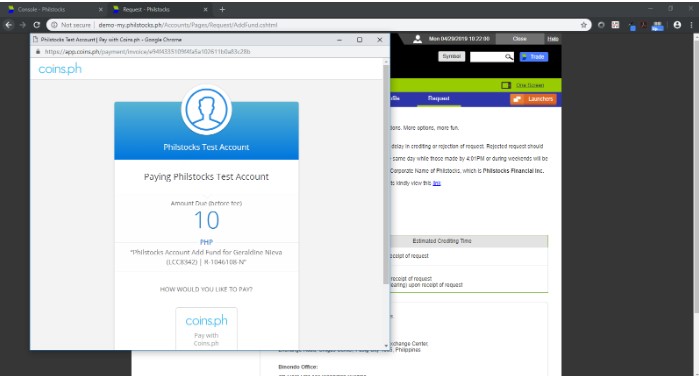
Task: Minimize the coins.ph popup window
Action: 339,40
